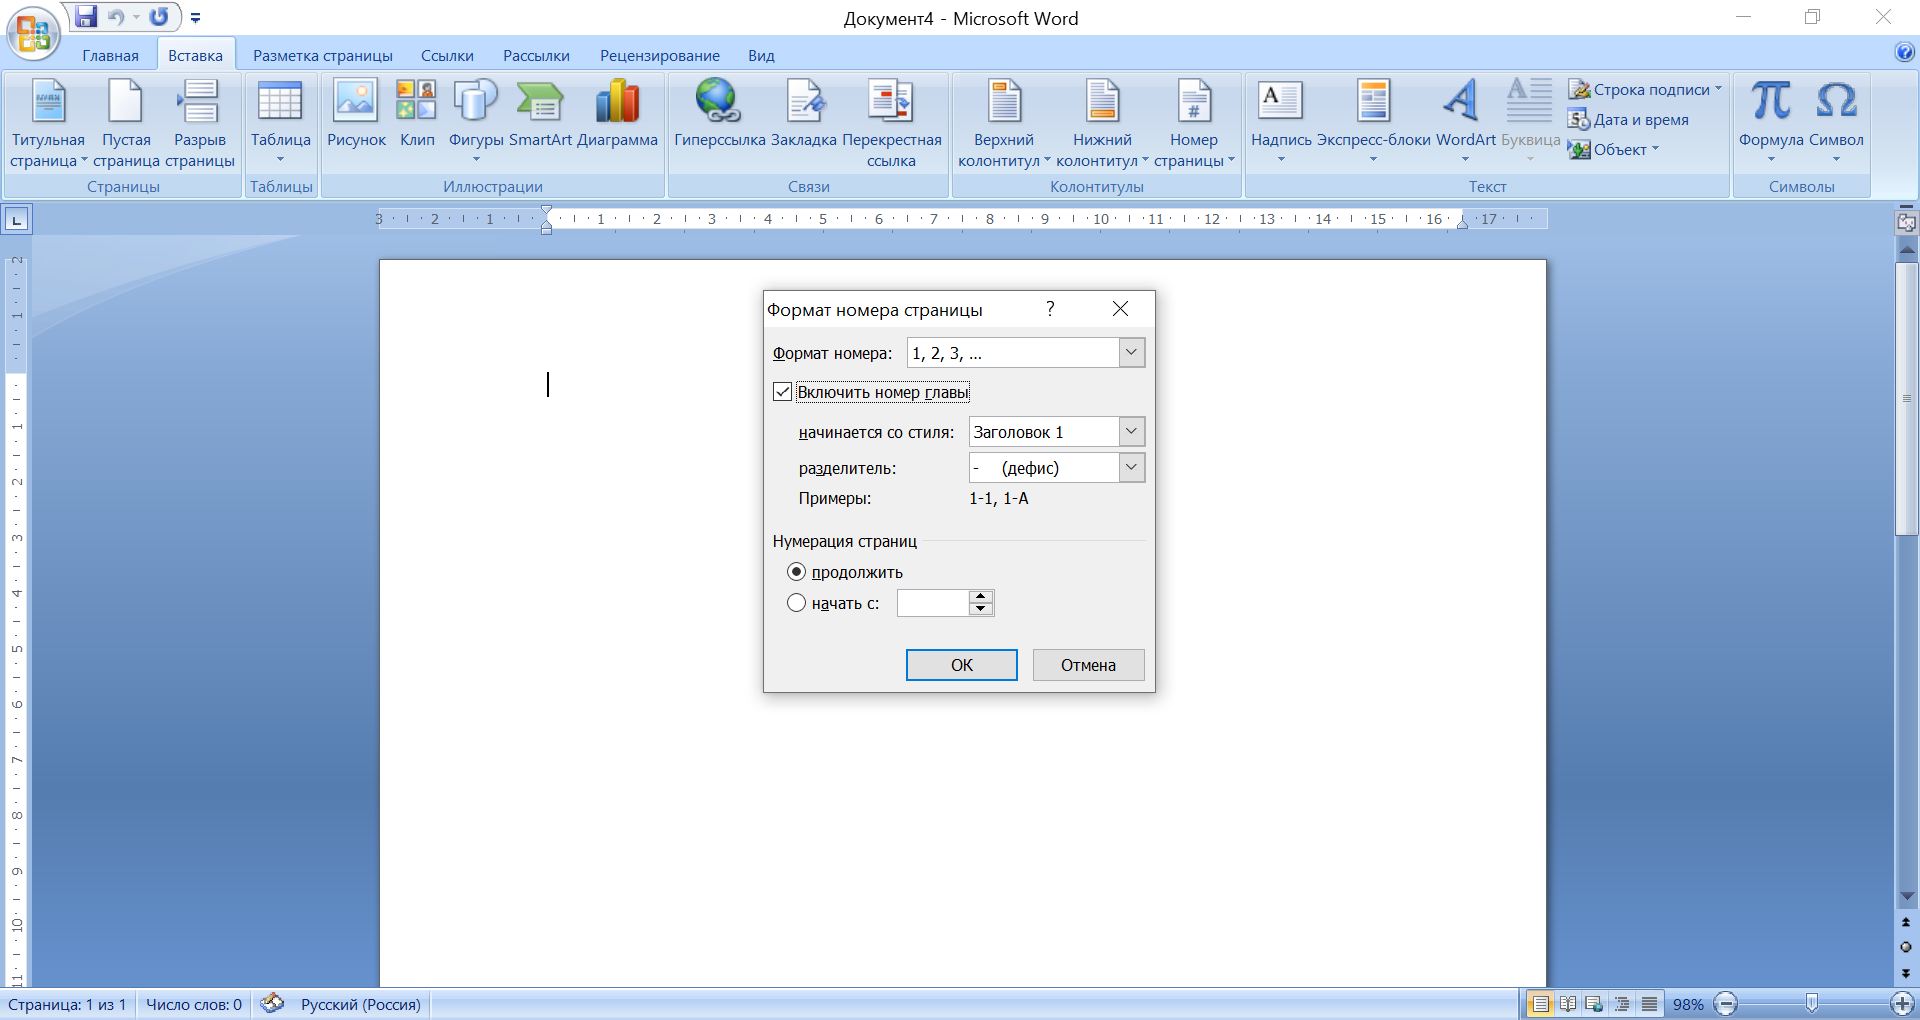This screenshot has height=1020, width=1920.
Task: Open the начинается со стиля dropdown
Action: click(1131, 432)
